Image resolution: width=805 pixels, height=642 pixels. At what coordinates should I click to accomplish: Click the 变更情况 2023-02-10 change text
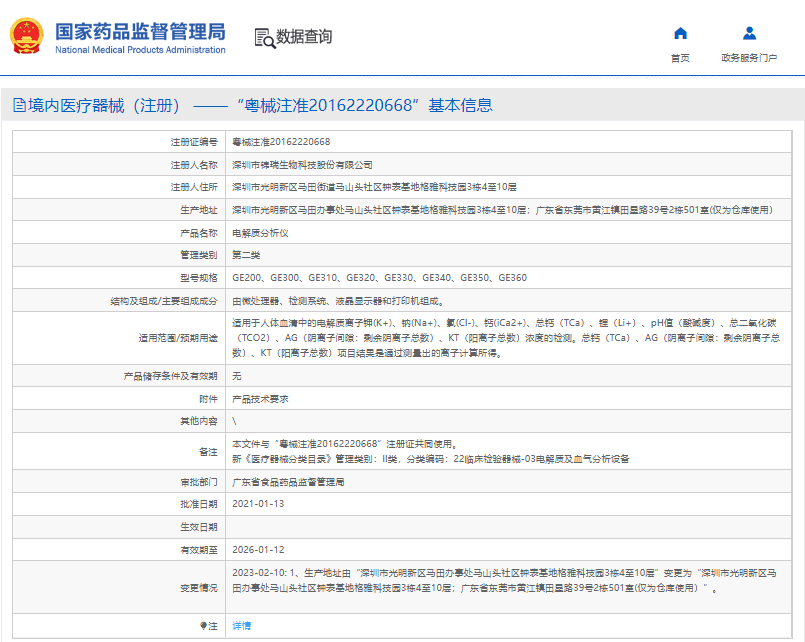504,580
